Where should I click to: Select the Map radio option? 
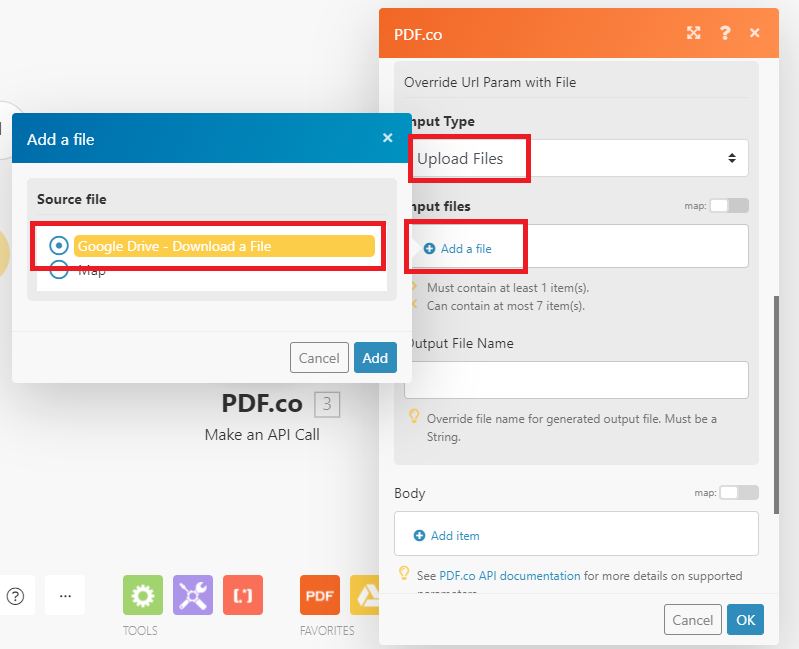(x=59, y=270)
